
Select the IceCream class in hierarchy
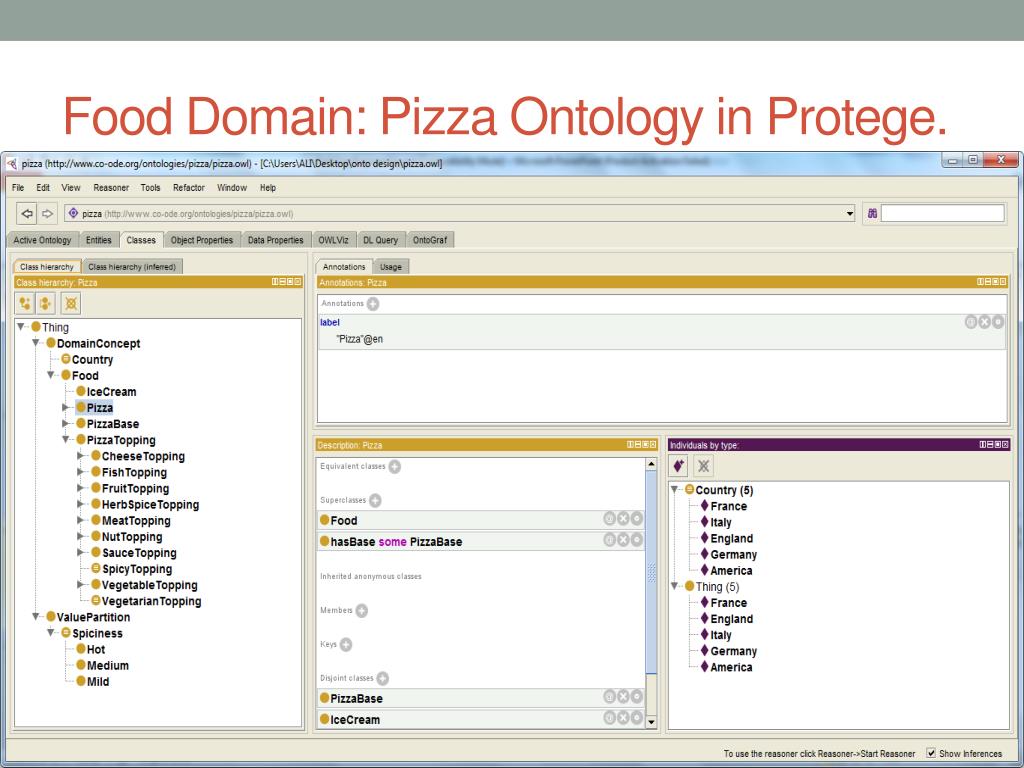coord(111,392)
